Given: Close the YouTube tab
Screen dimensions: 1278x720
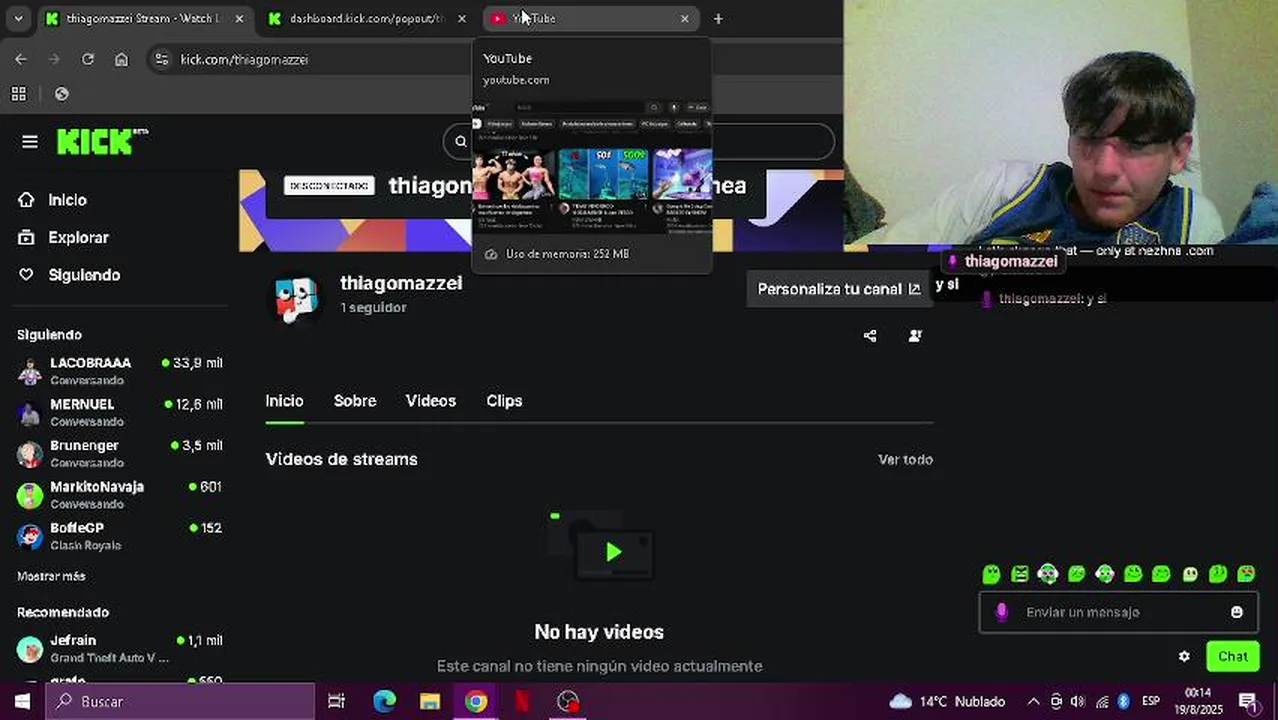Looking at the screenshot, I should (685, 18).
